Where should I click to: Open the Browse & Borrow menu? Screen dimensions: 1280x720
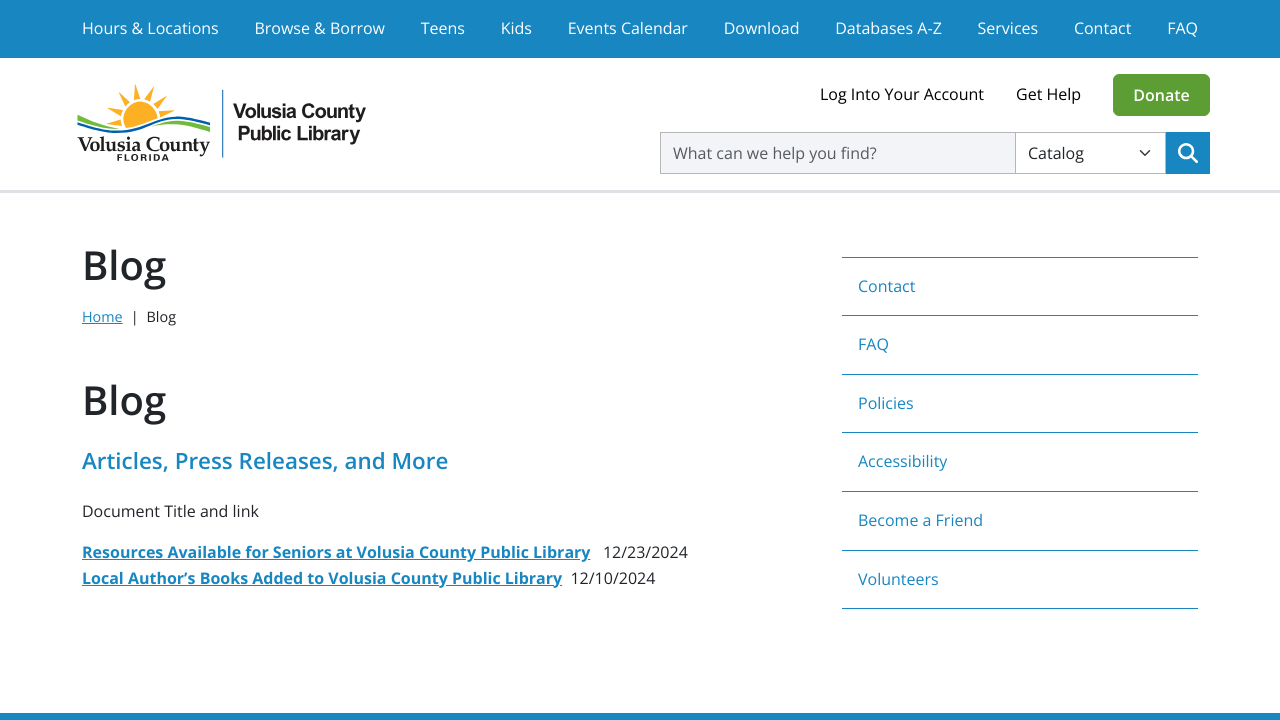coord(319,28)
